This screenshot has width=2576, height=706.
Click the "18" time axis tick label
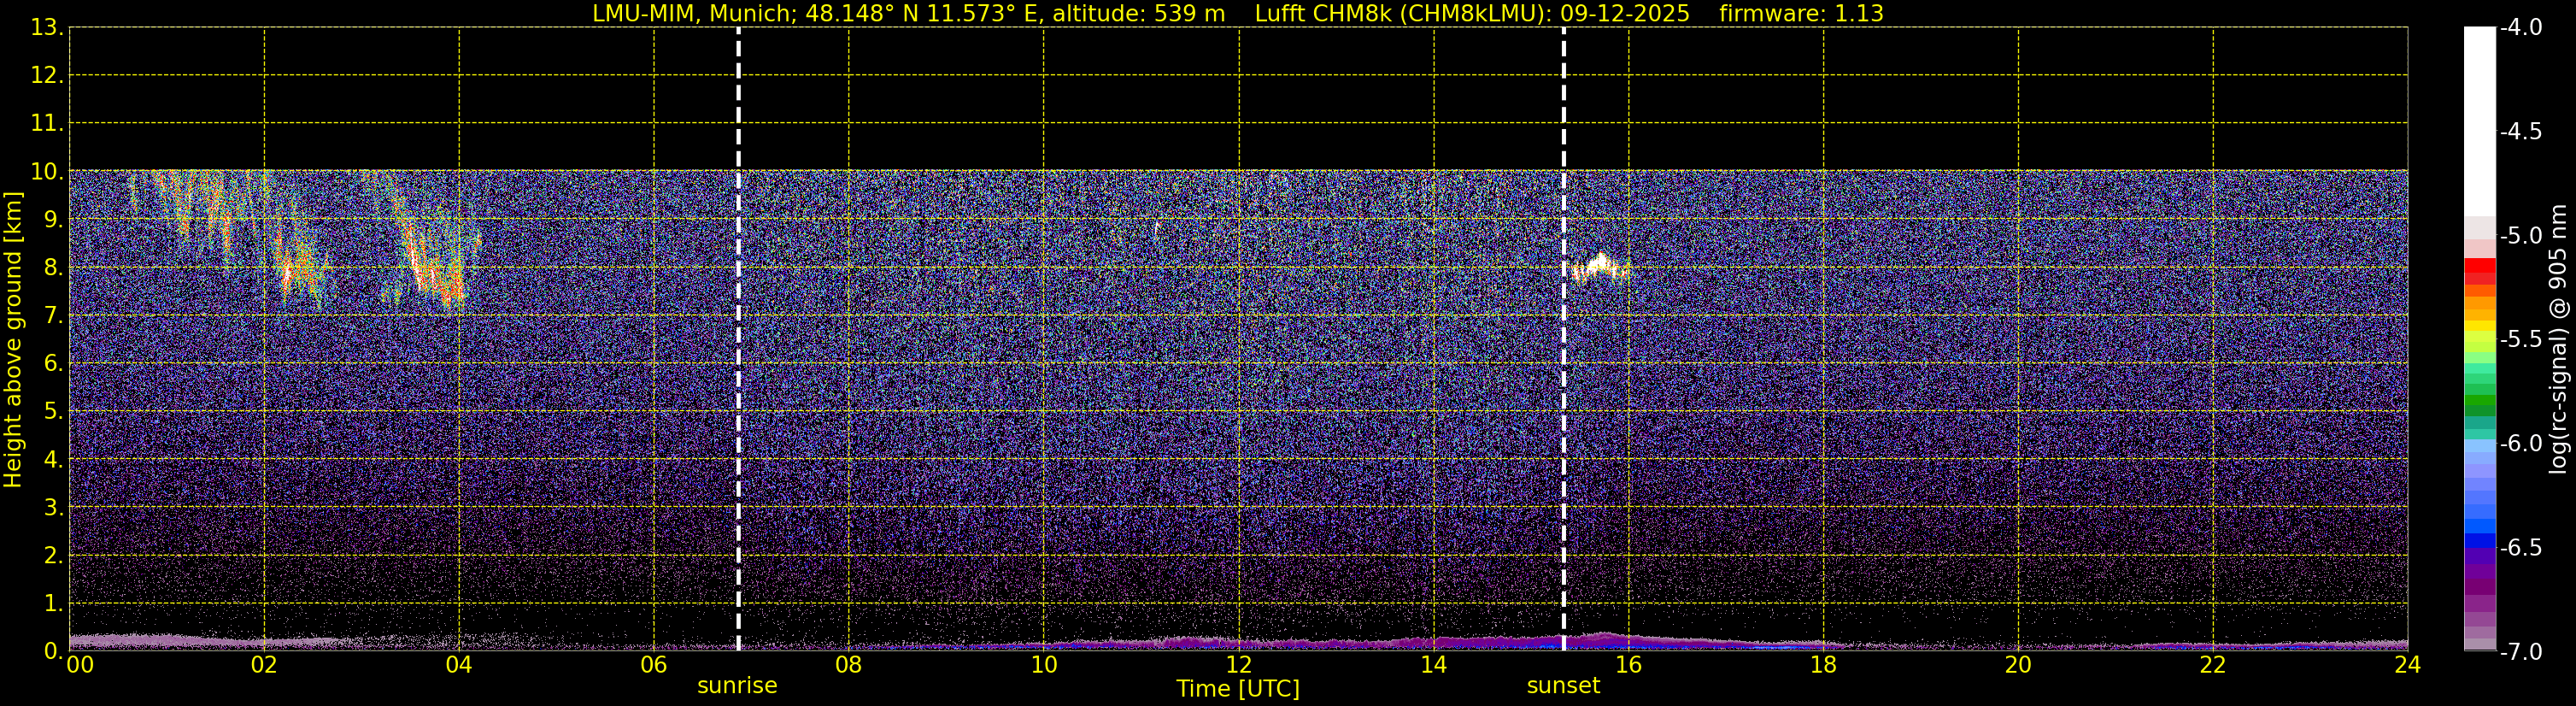(x=1824, y=665)
